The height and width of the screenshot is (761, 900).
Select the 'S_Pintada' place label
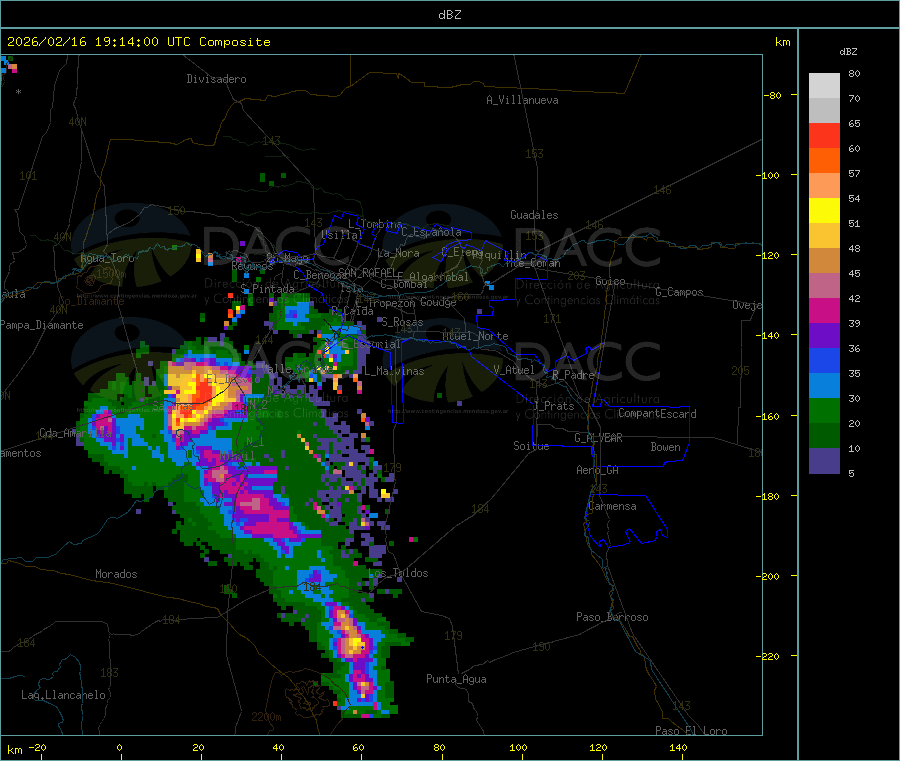point(267,289)
